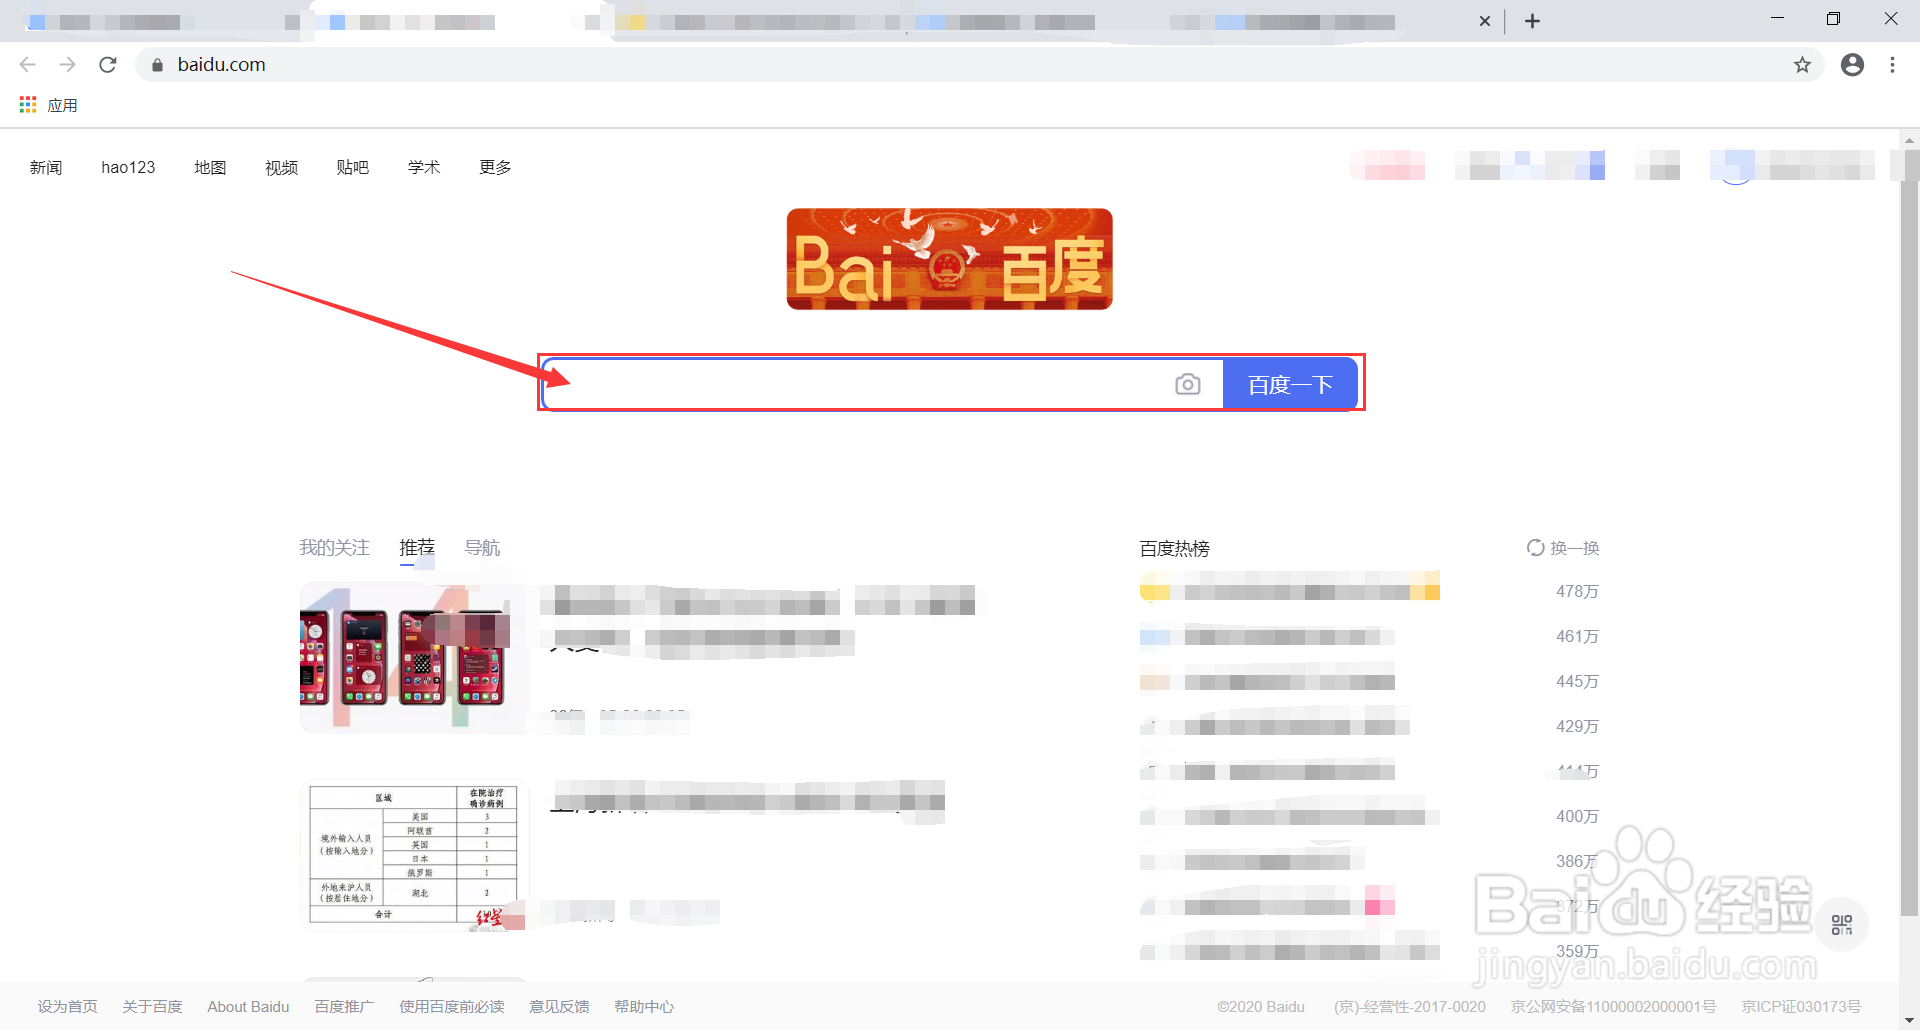This screenshot has width=1920, height=1030.
Task: Open the apps grid shortcut in the bookmarks bar
Action: coord(28,105)
